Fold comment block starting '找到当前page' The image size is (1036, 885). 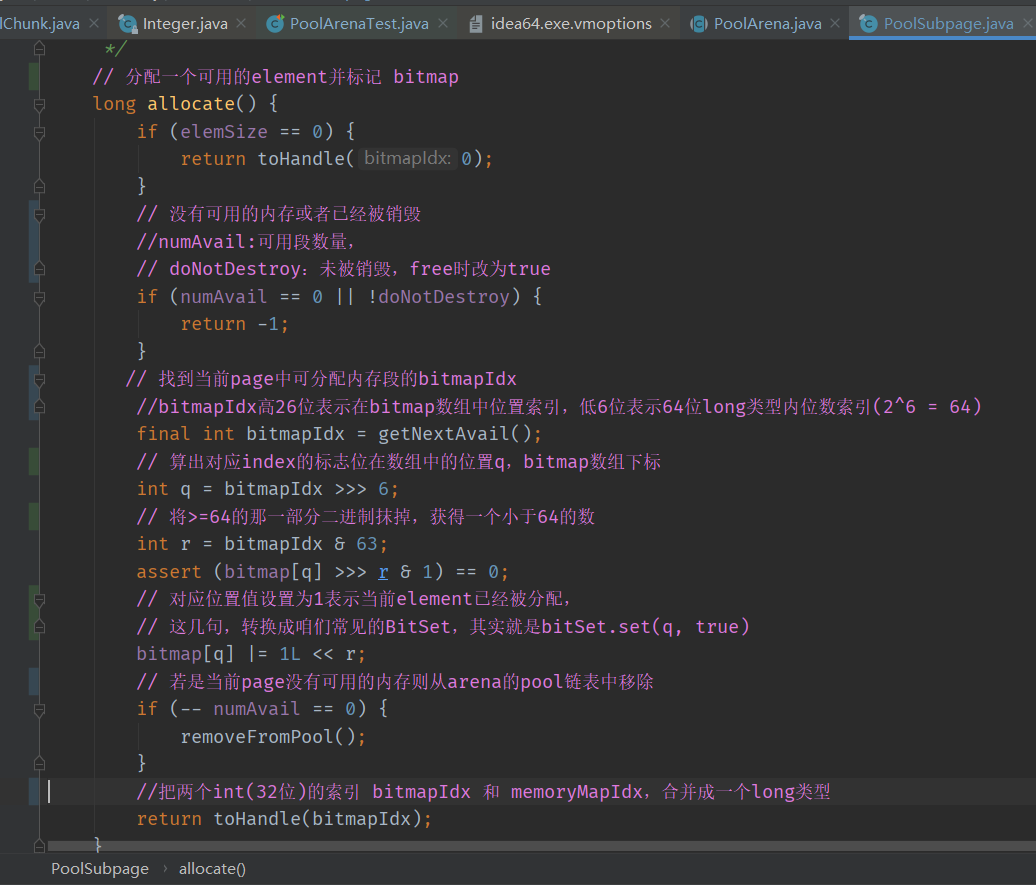click(40, 379)
